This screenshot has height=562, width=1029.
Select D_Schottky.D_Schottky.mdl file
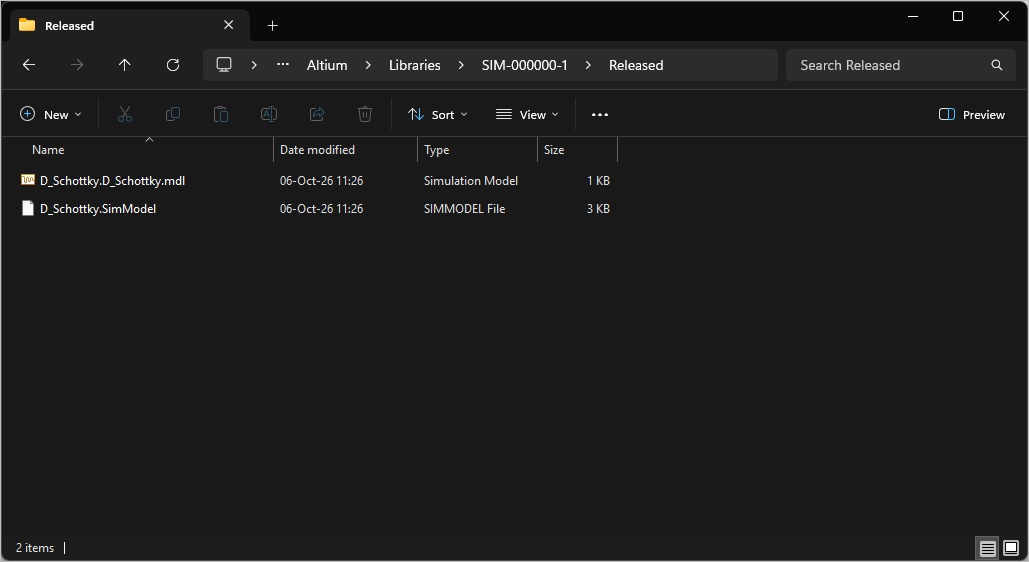click(x=112, y=181)
